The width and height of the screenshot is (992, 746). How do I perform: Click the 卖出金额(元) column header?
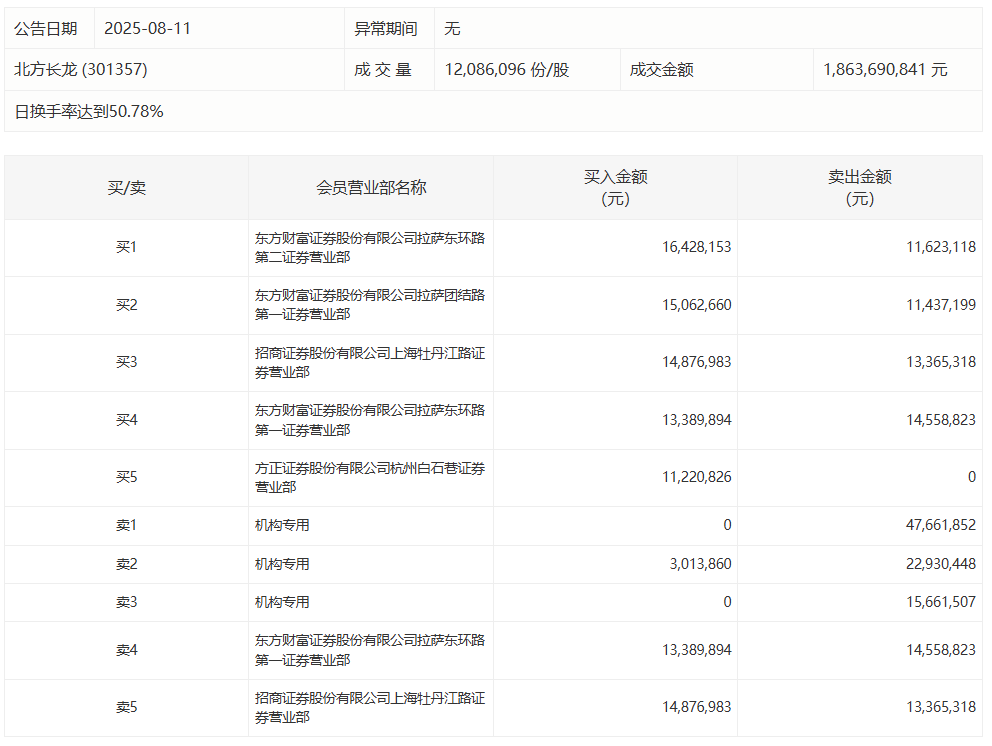tap(860, 188)
